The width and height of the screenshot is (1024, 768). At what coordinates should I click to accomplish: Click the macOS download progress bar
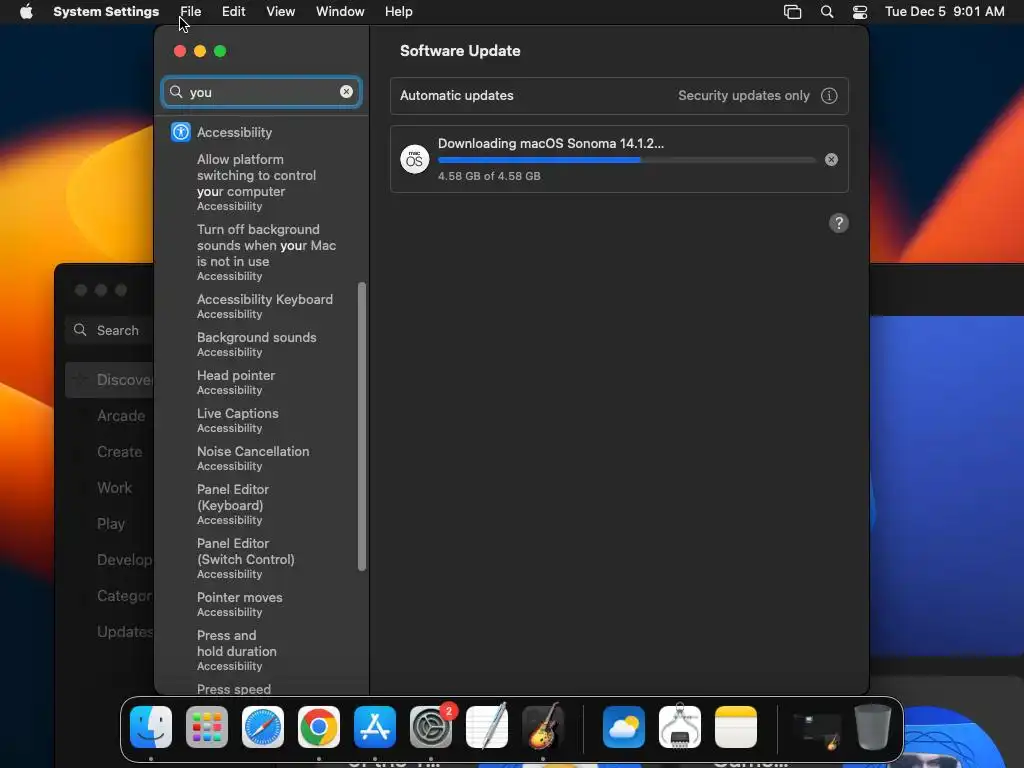coord(626,160)
